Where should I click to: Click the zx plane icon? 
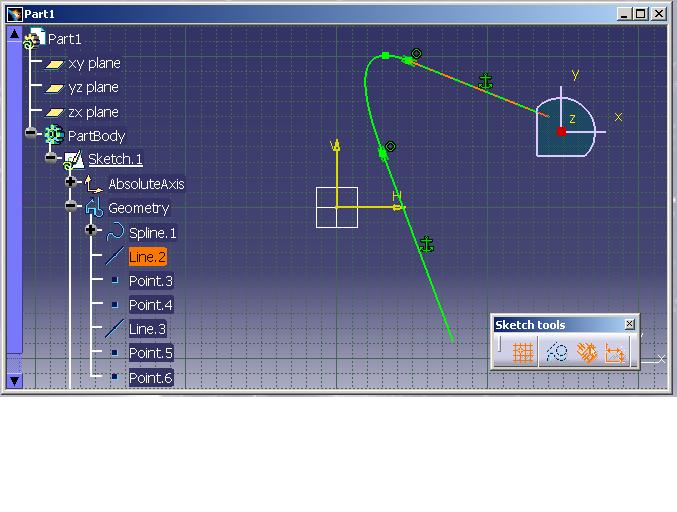click(54, 113)
